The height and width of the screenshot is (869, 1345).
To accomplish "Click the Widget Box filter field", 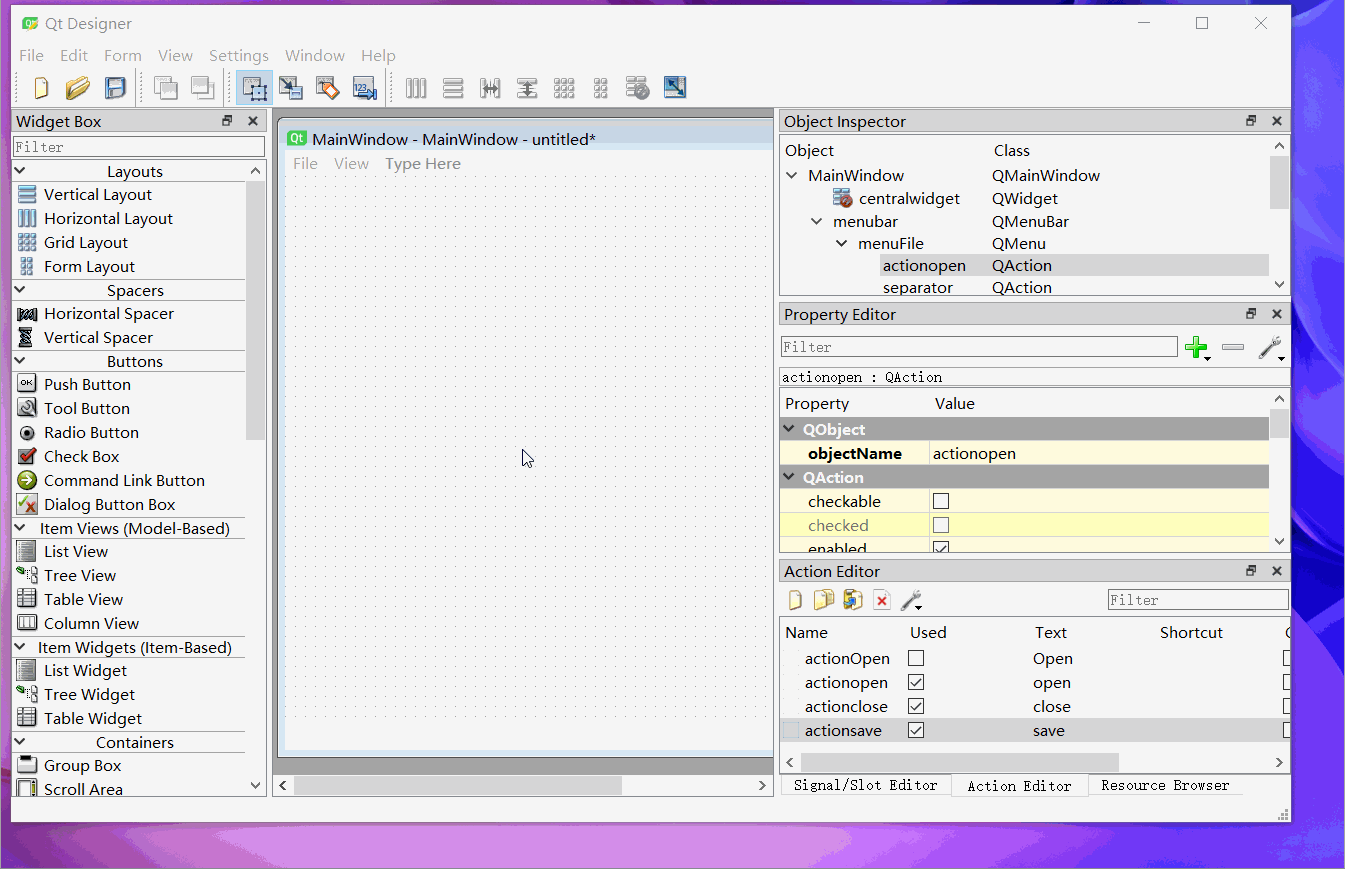I will [x=139, y=147].
